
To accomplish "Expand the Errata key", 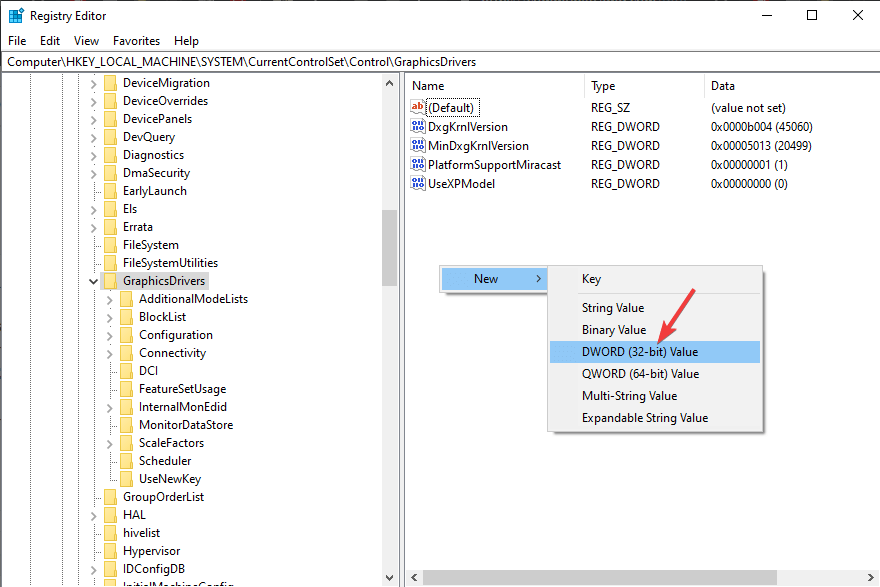I will tap(94, 227).
